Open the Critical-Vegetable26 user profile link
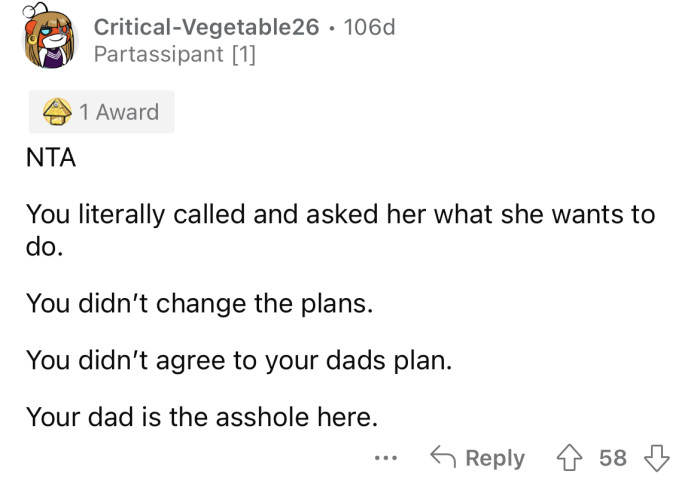Screen dimensions: 700x480 pyautogui.click(x=199, y=27)
